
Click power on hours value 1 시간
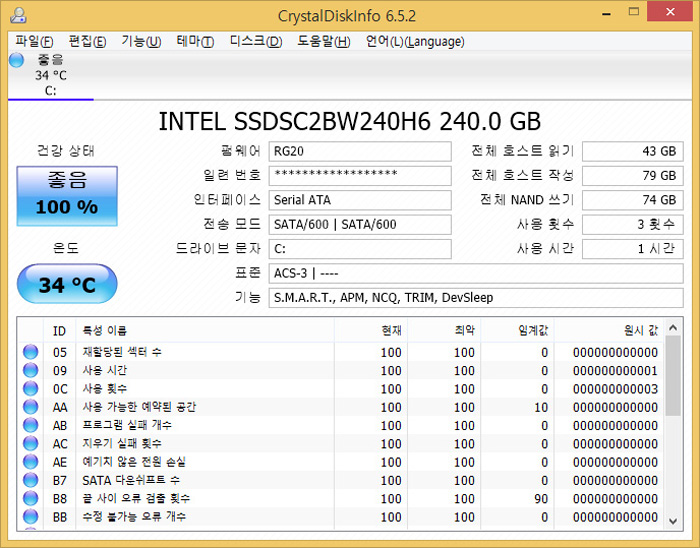(633, 249)
